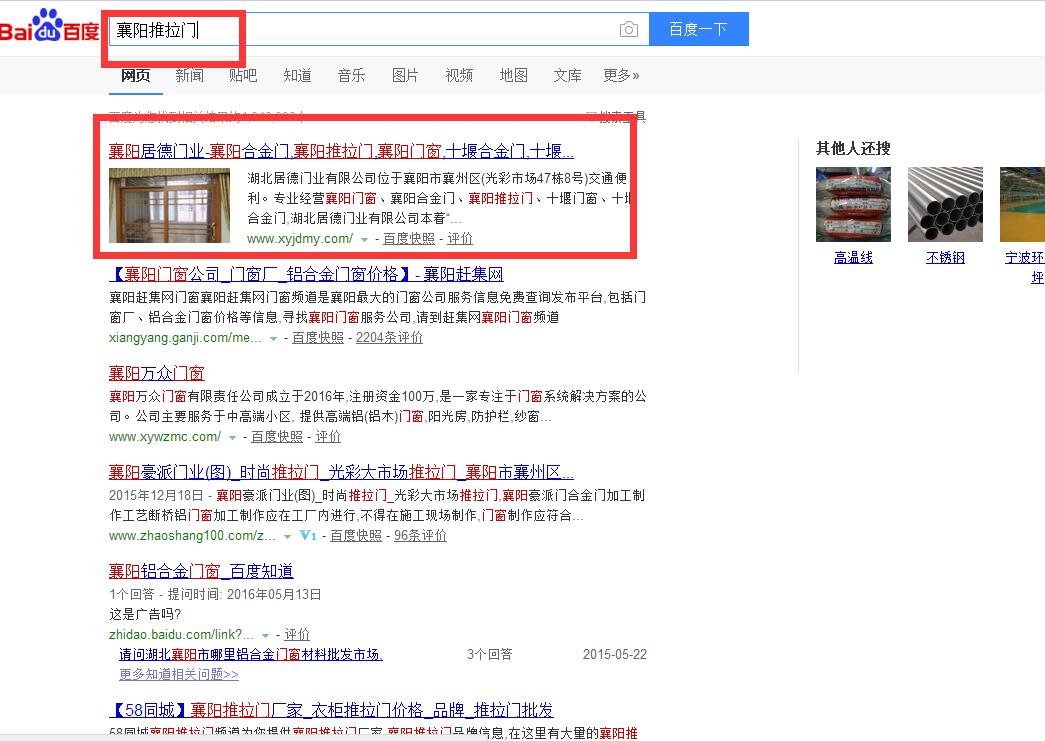Open the 视频 tab
The height and width of the screenshot is (741, 1045).
tap(459, 75)
